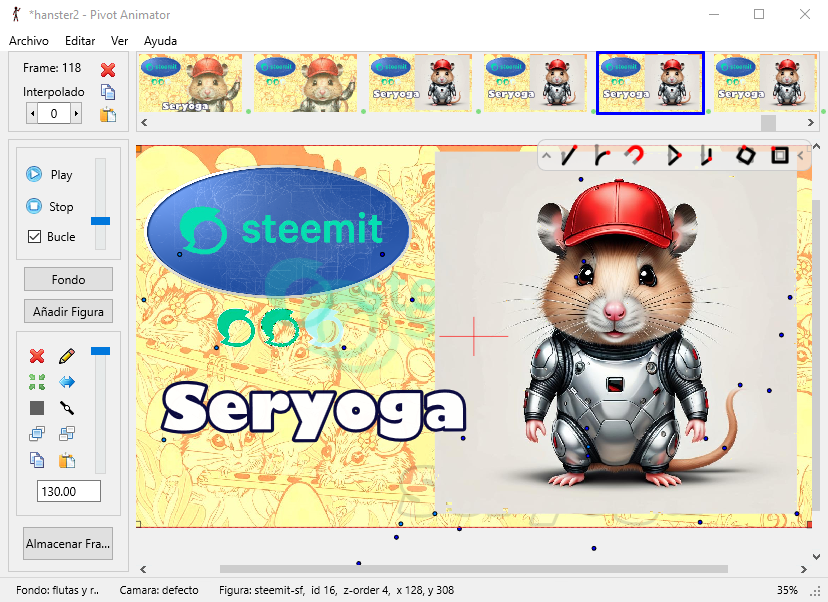Click the pencil edit figure icon
This screenshot has height=602, width=828.
(x=67, y=356)
